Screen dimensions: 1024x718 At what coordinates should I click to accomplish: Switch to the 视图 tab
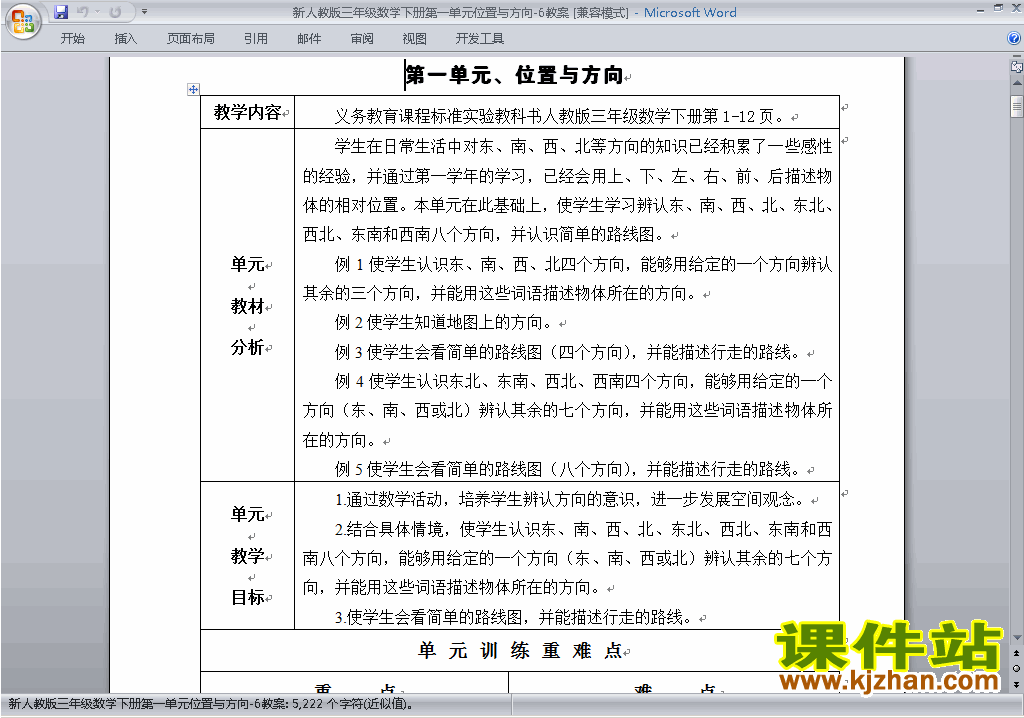coord(415,39)
